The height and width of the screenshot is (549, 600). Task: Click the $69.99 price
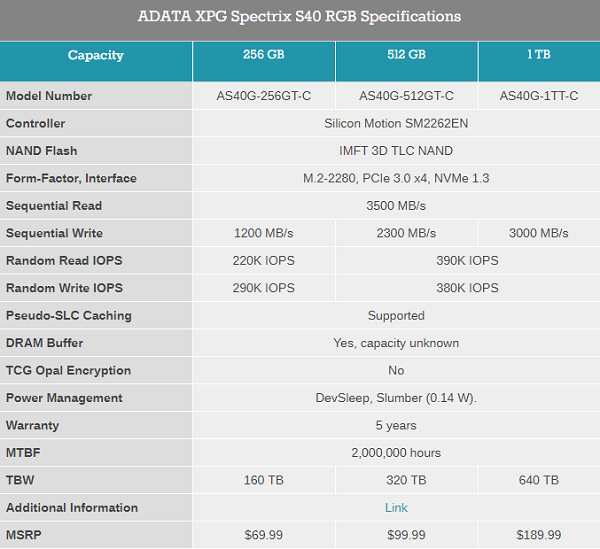[x=264, y=535]
